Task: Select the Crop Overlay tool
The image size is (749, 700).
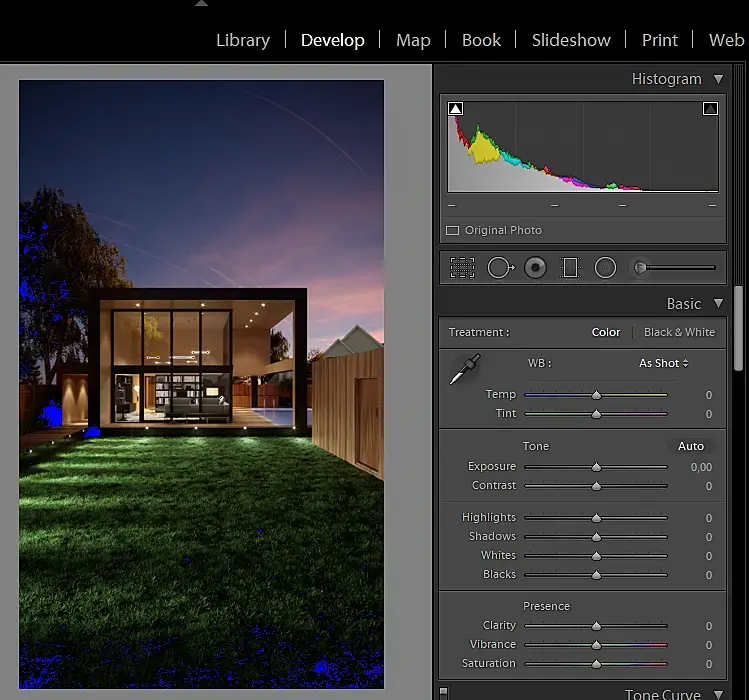Action: click(462, 268)
